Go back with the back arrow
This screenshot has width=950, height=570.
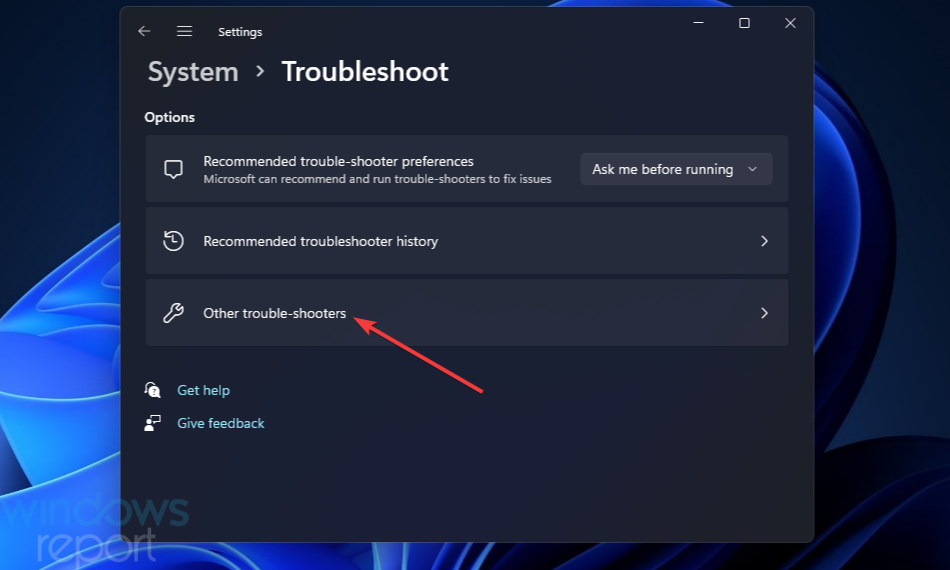[x=144, y=31]
